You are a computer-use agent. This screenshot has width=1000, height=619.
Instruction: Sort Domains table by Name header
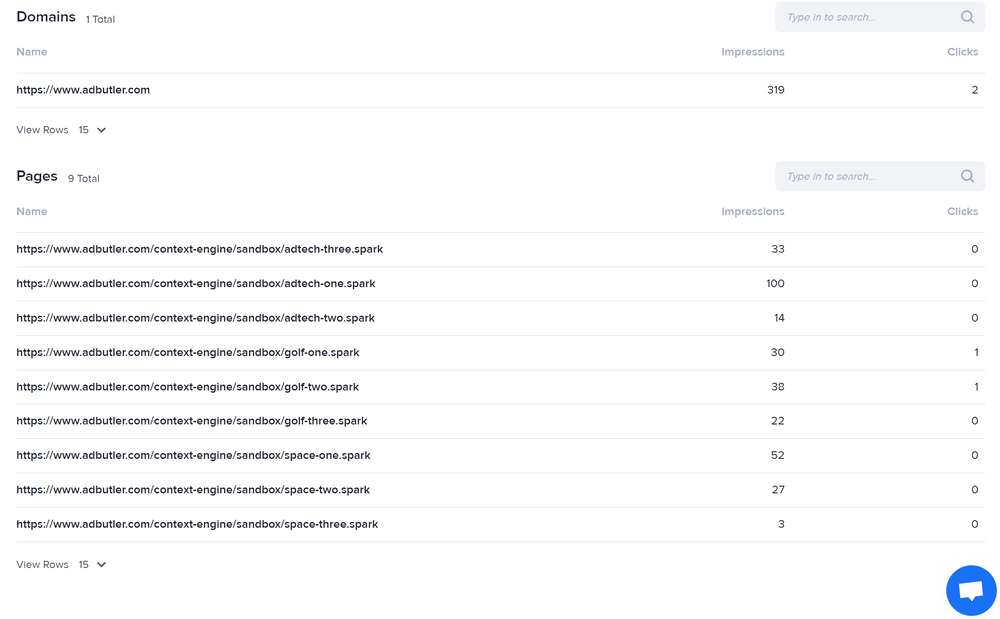(32, 52)
